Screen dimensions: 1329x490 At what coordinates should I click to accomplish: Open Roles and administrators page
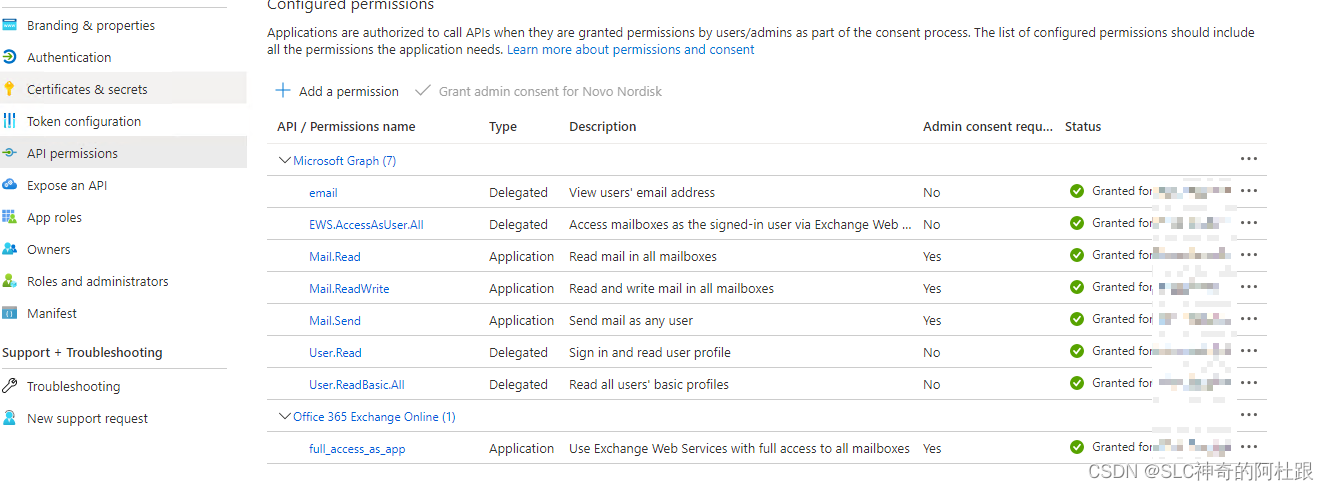[98, 281]
